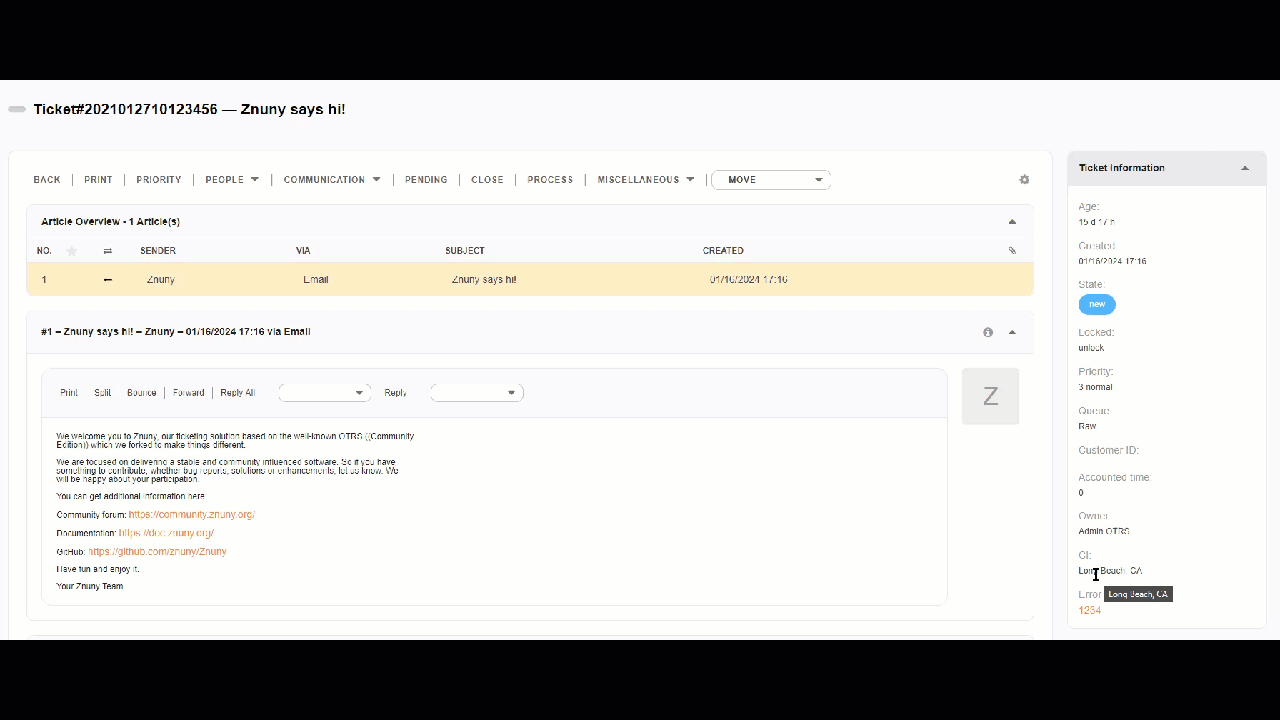Image resolution: width=1280 pixels, height=720 pixels.
Task: Open the Reply dropdown for article 1
Action: pos(476,392)
